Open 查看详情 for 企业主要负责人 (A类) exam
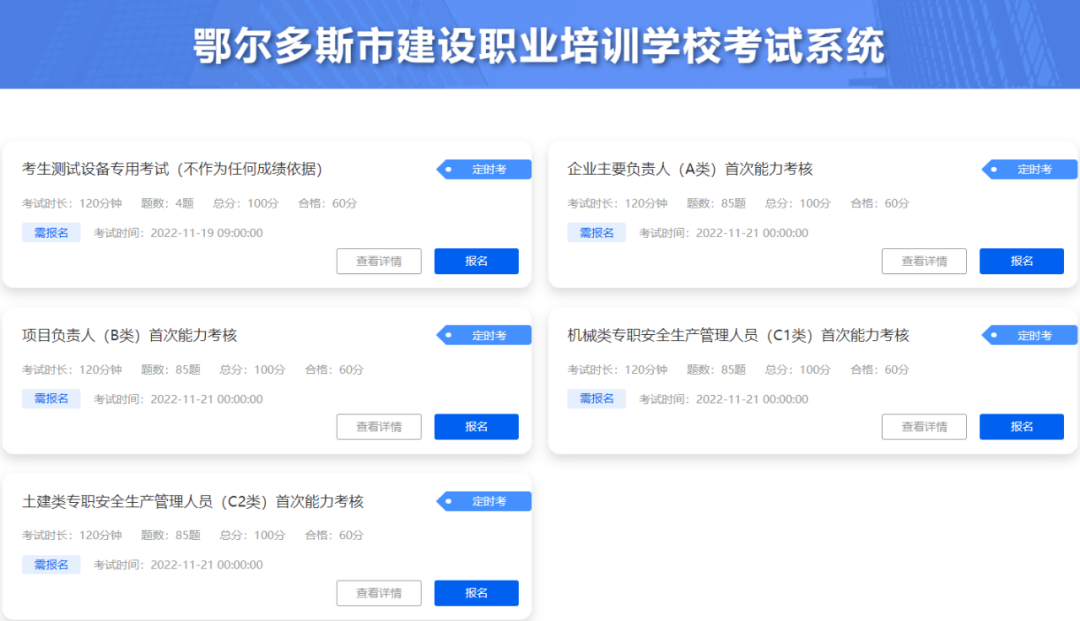Screen dimensions: 1080x621 point(924,261)
